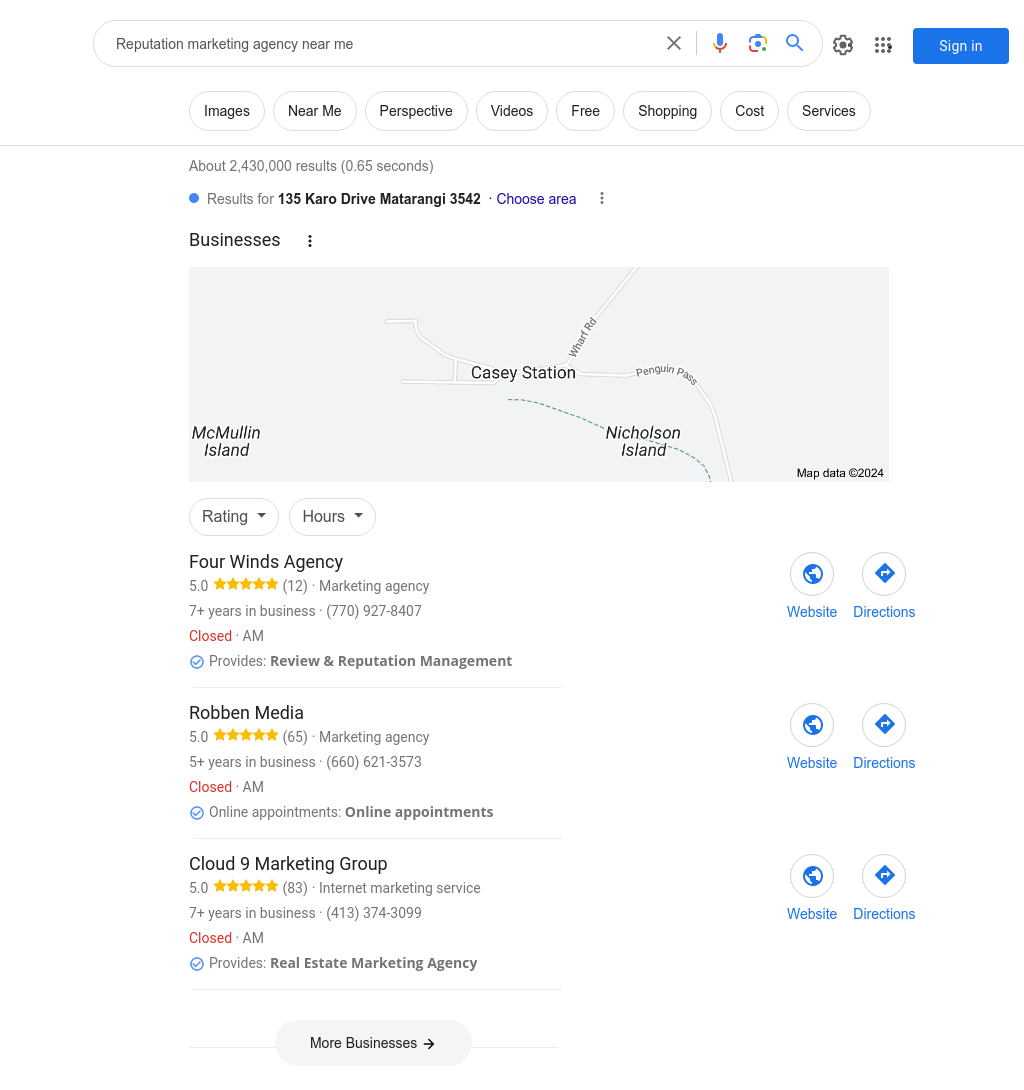Expand the Hours filter dropdown
Screen dimensions: 1024x1090
pos(332,517)
